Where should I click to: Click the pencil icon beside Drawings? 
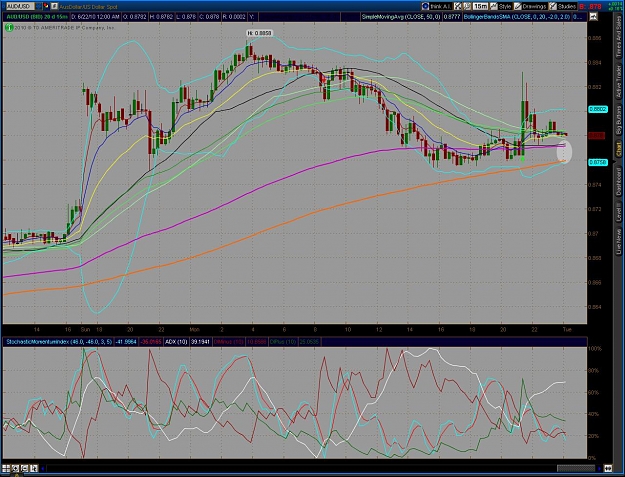517,6
